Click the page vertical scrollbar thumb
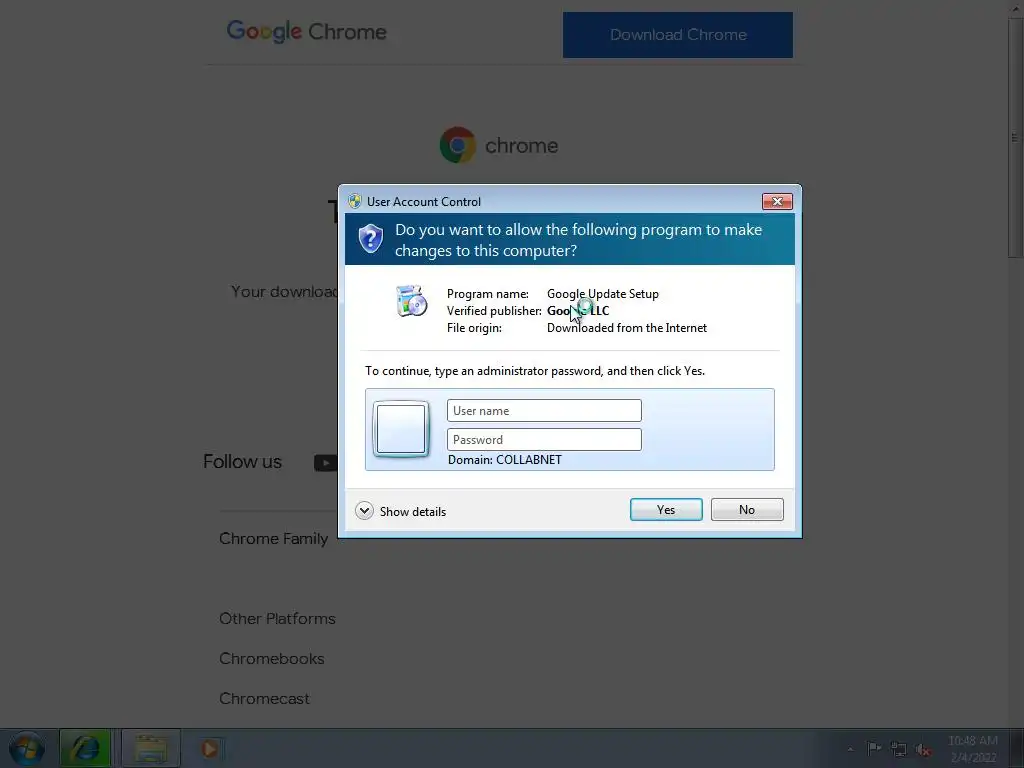1024x768 pixels. tap(1015, 137)
